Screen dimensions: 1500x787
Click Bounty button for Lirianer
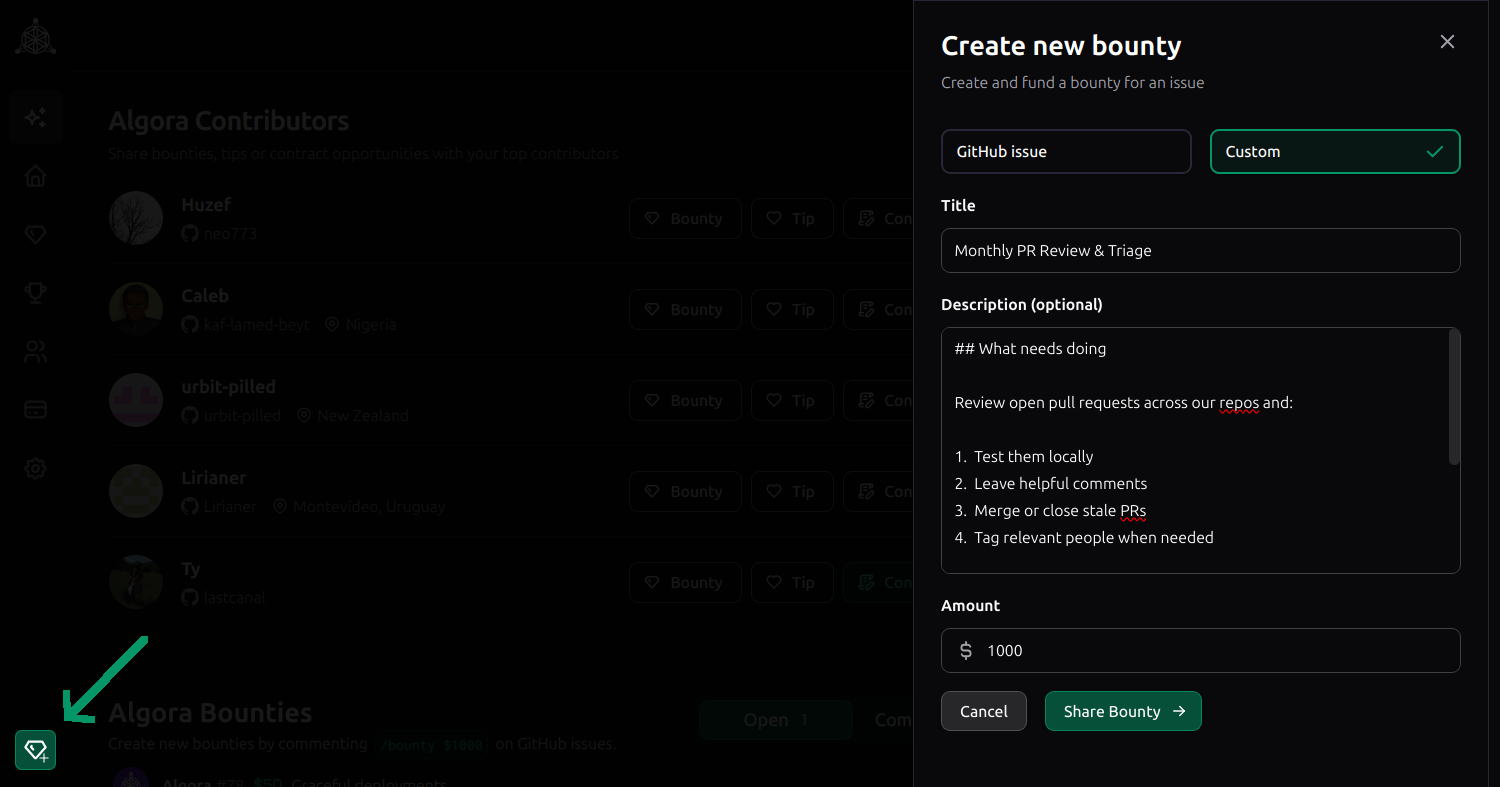click(685, 491)
